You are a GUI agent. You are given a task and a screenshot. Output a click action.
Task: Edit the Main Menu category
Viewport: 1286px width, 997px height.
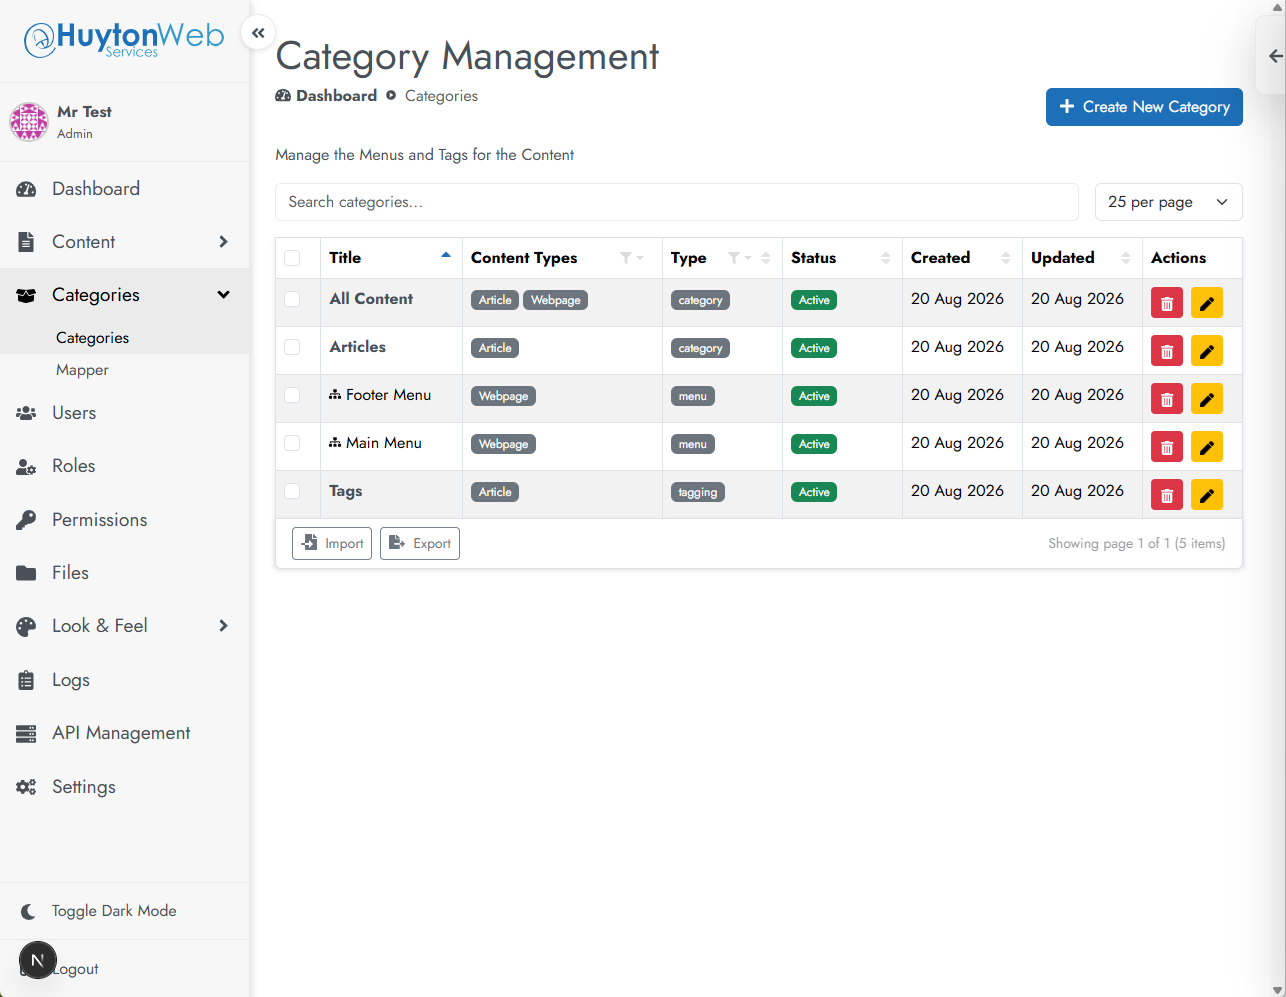(1207, 447)
